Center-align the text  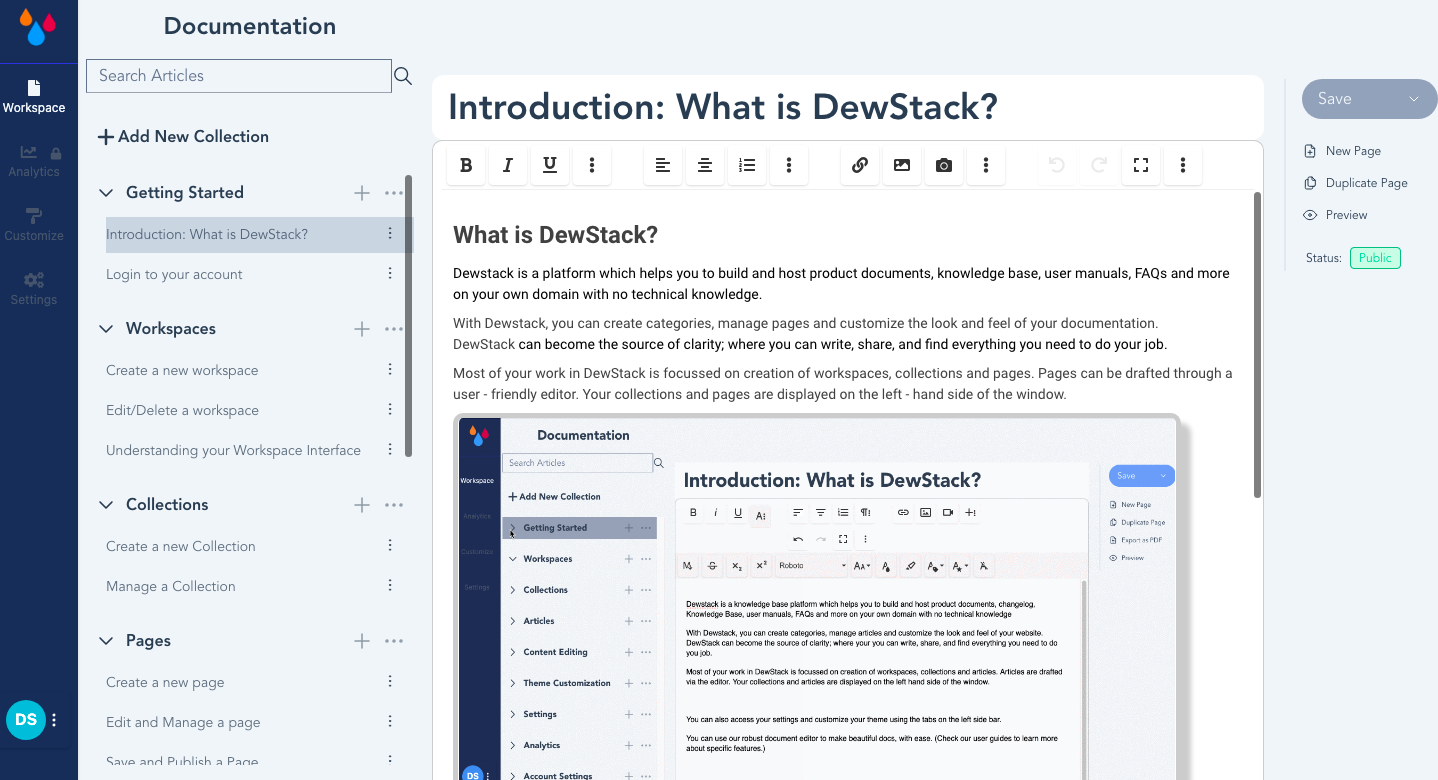(705, 166)
